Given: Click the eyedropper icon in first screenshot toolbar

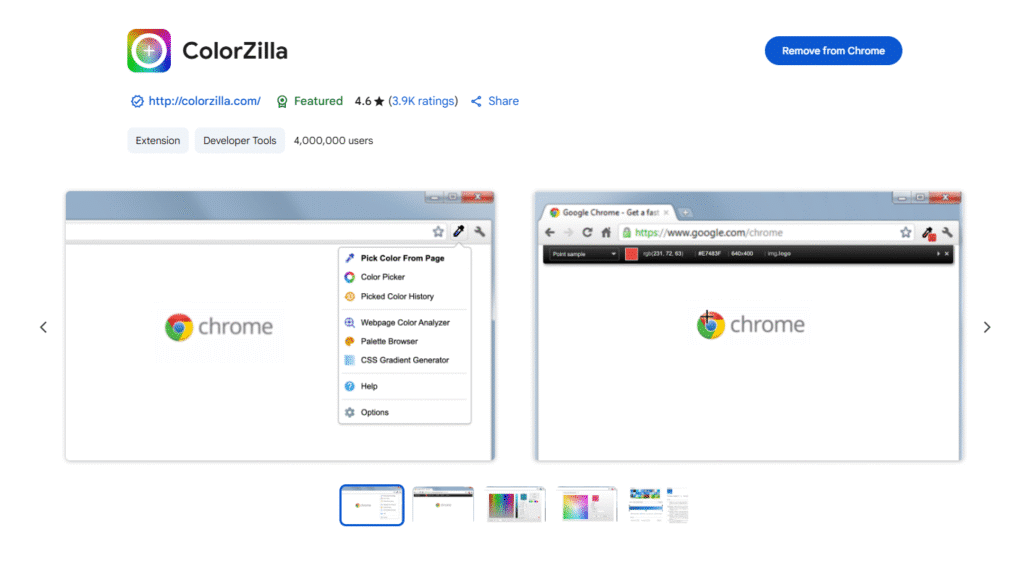Looking at the screenshot, I should (459, 231).
